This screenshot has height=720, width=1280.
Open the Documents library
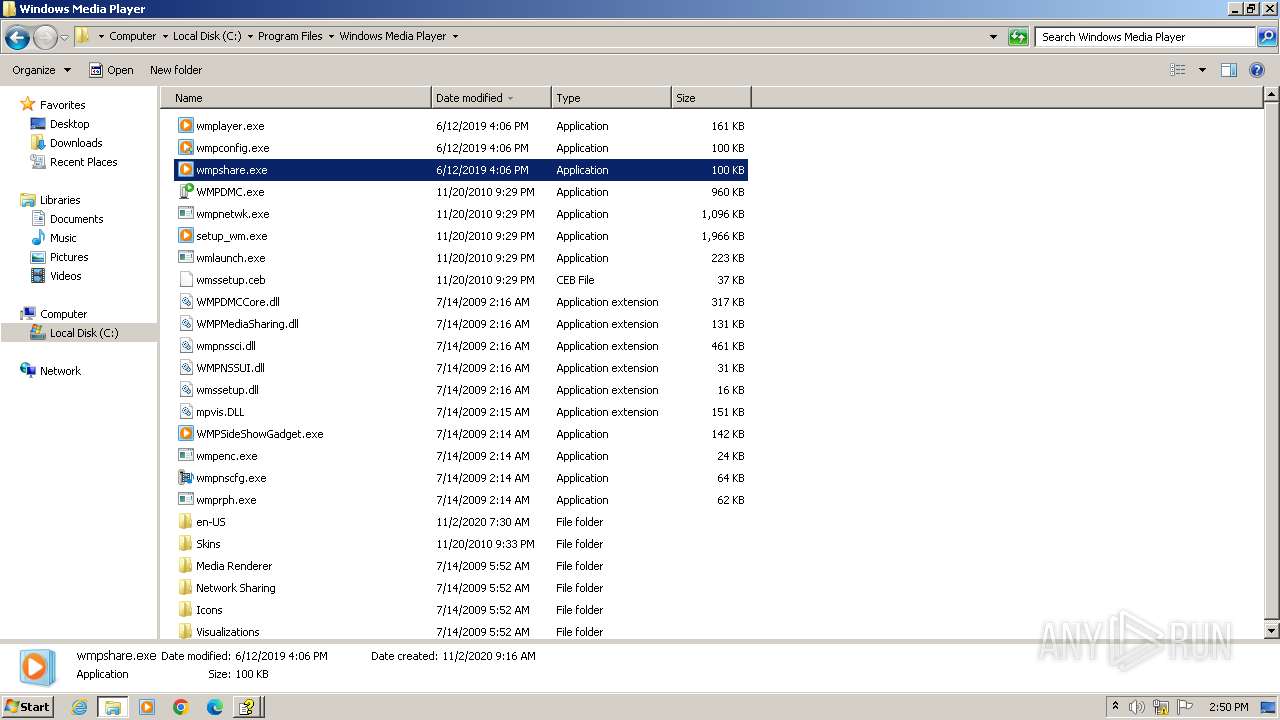click(x=76, y=219)
